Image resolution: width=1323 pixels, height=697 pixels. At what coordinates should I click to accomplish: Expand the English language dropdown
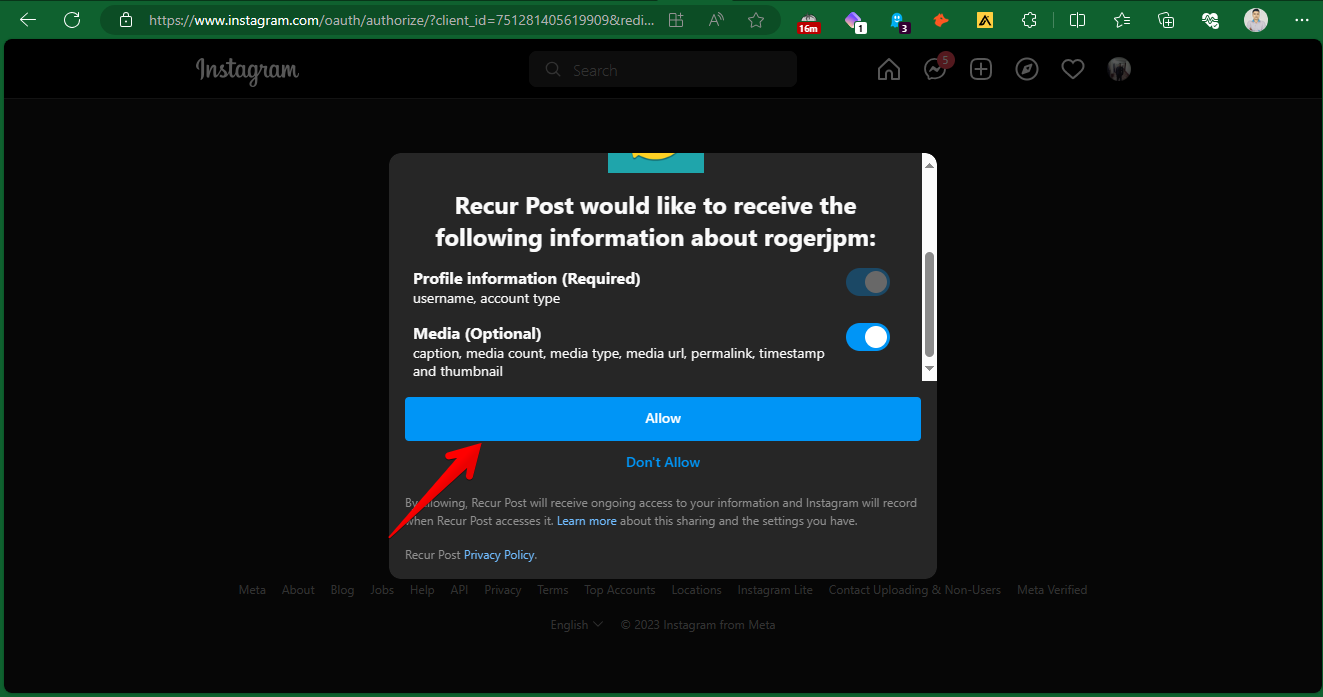coord(577,625)
